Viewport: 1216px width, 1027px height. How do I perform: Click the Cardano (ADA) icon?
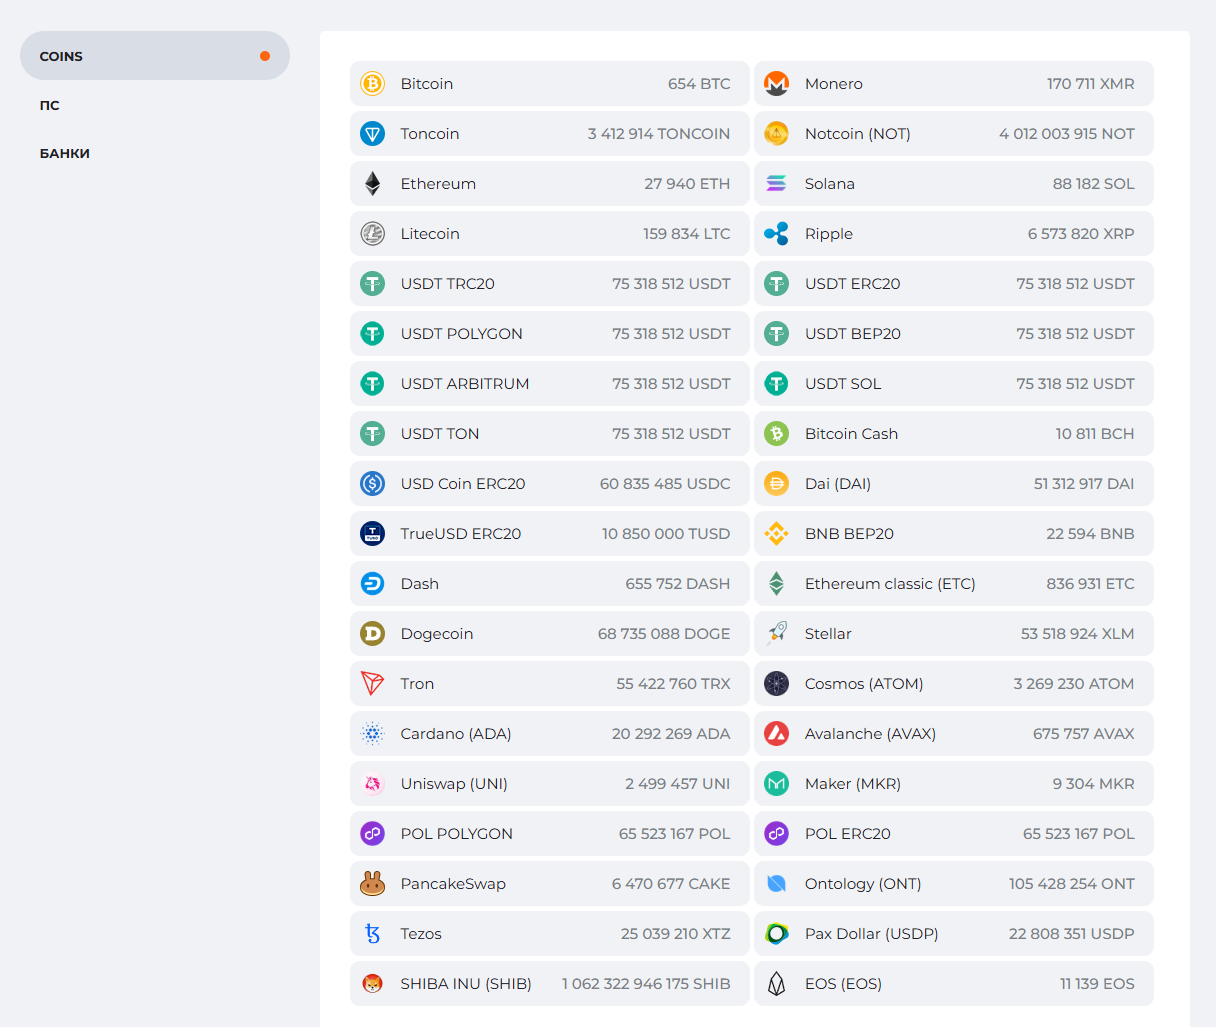pyautogui.click(x=373, y=734)
